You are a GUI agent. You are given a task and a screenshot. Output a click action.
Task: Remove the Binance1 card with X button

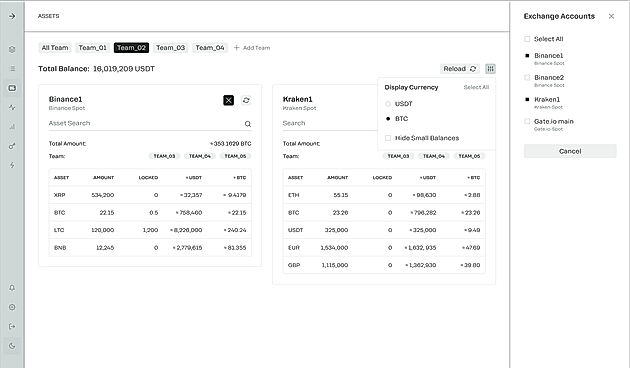click(229, 100)
